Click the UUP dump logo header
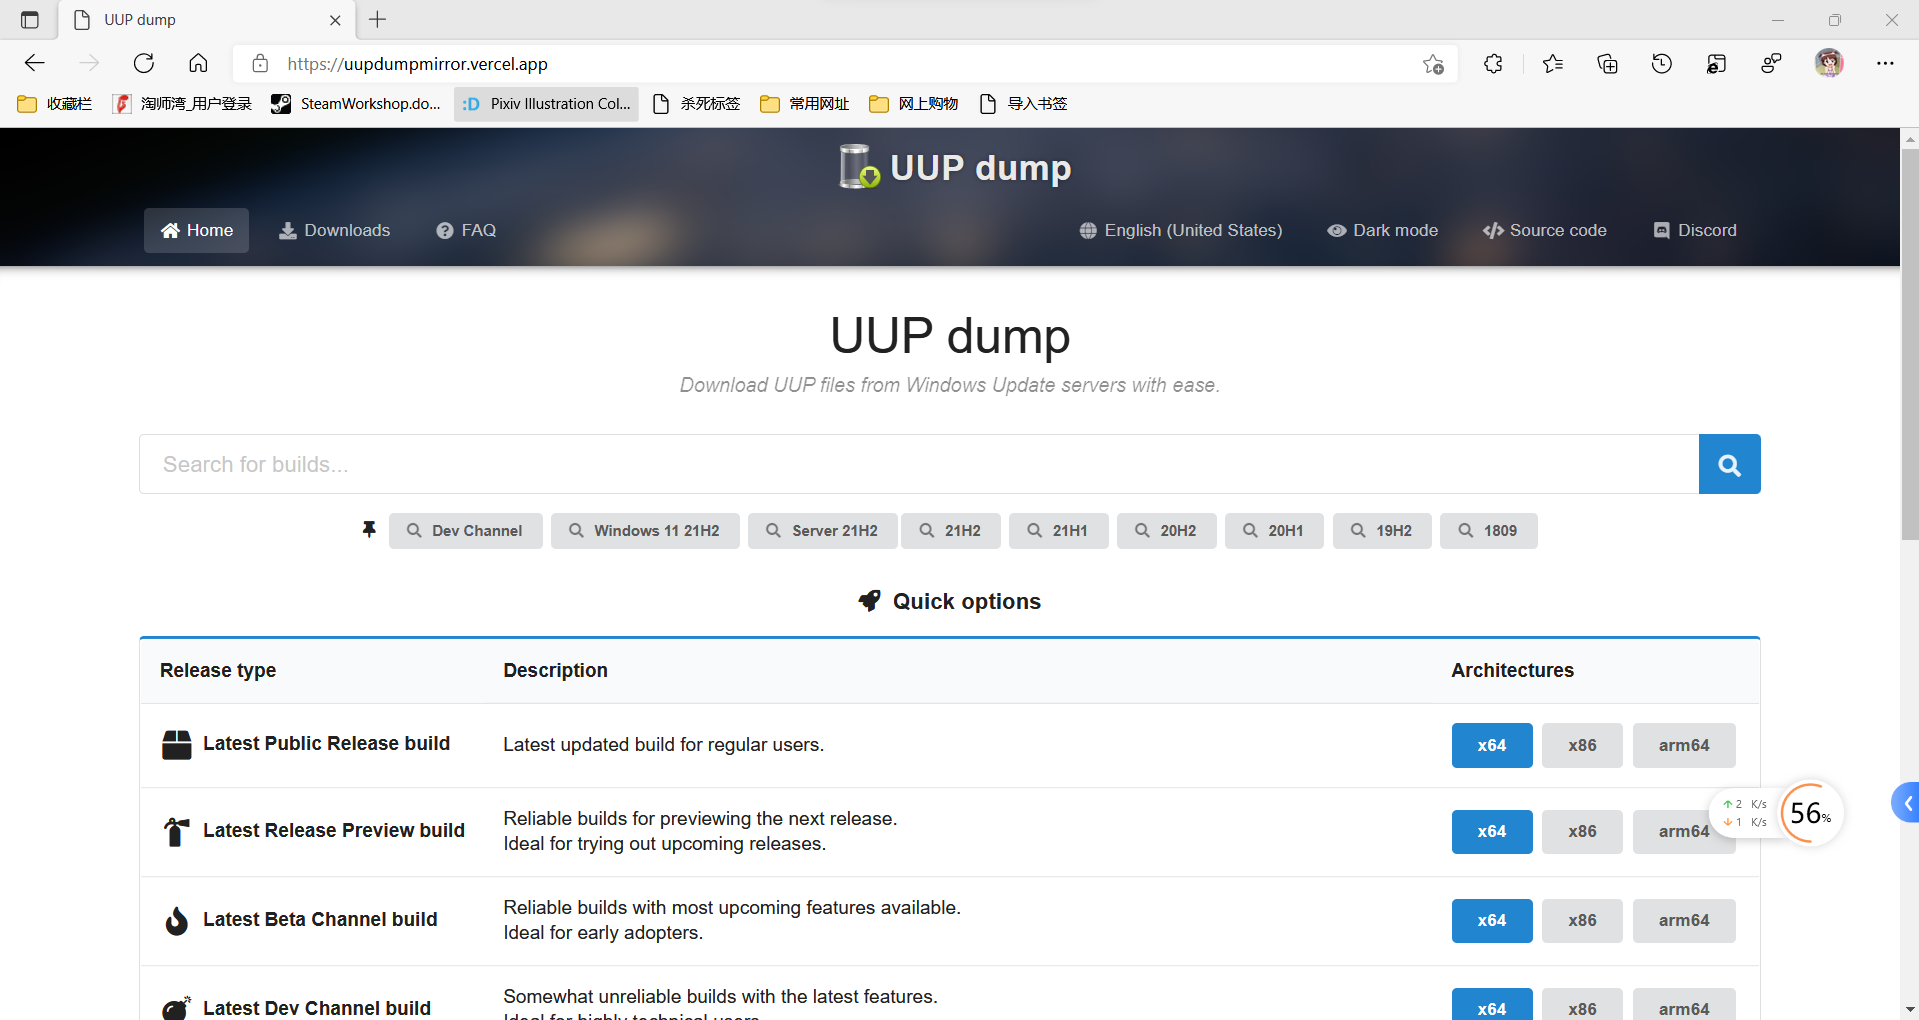This screenshot has width=1919, height=1020. 954,167
